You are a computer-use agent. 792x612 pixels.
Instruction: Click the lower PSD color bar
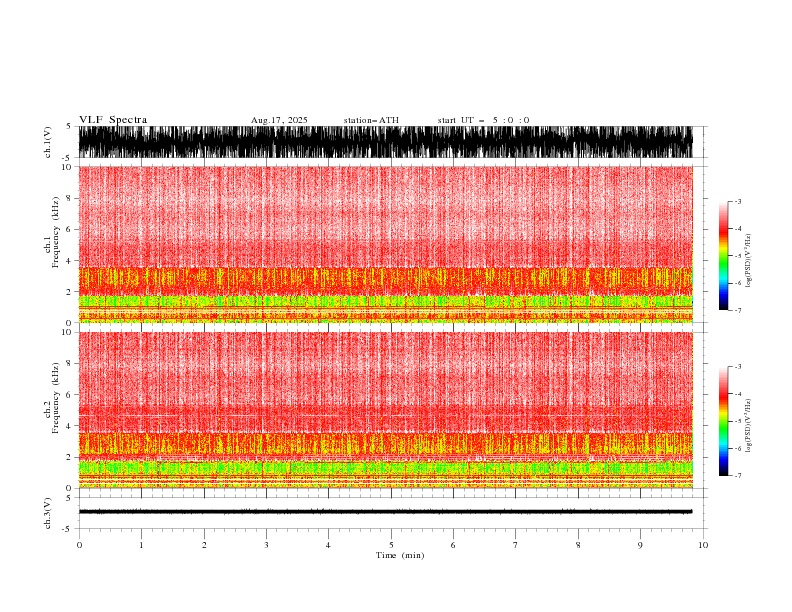point(723,421)
